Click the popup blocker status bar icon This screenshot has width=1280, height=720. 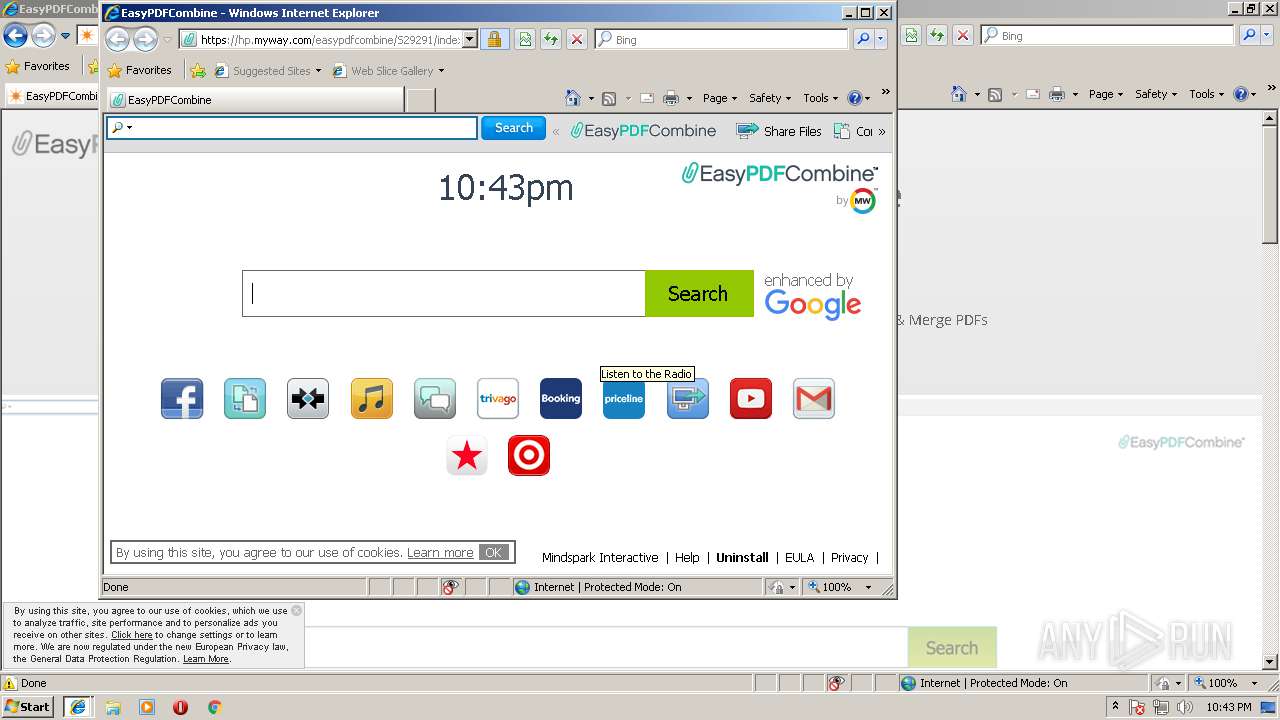coord(450,587)
